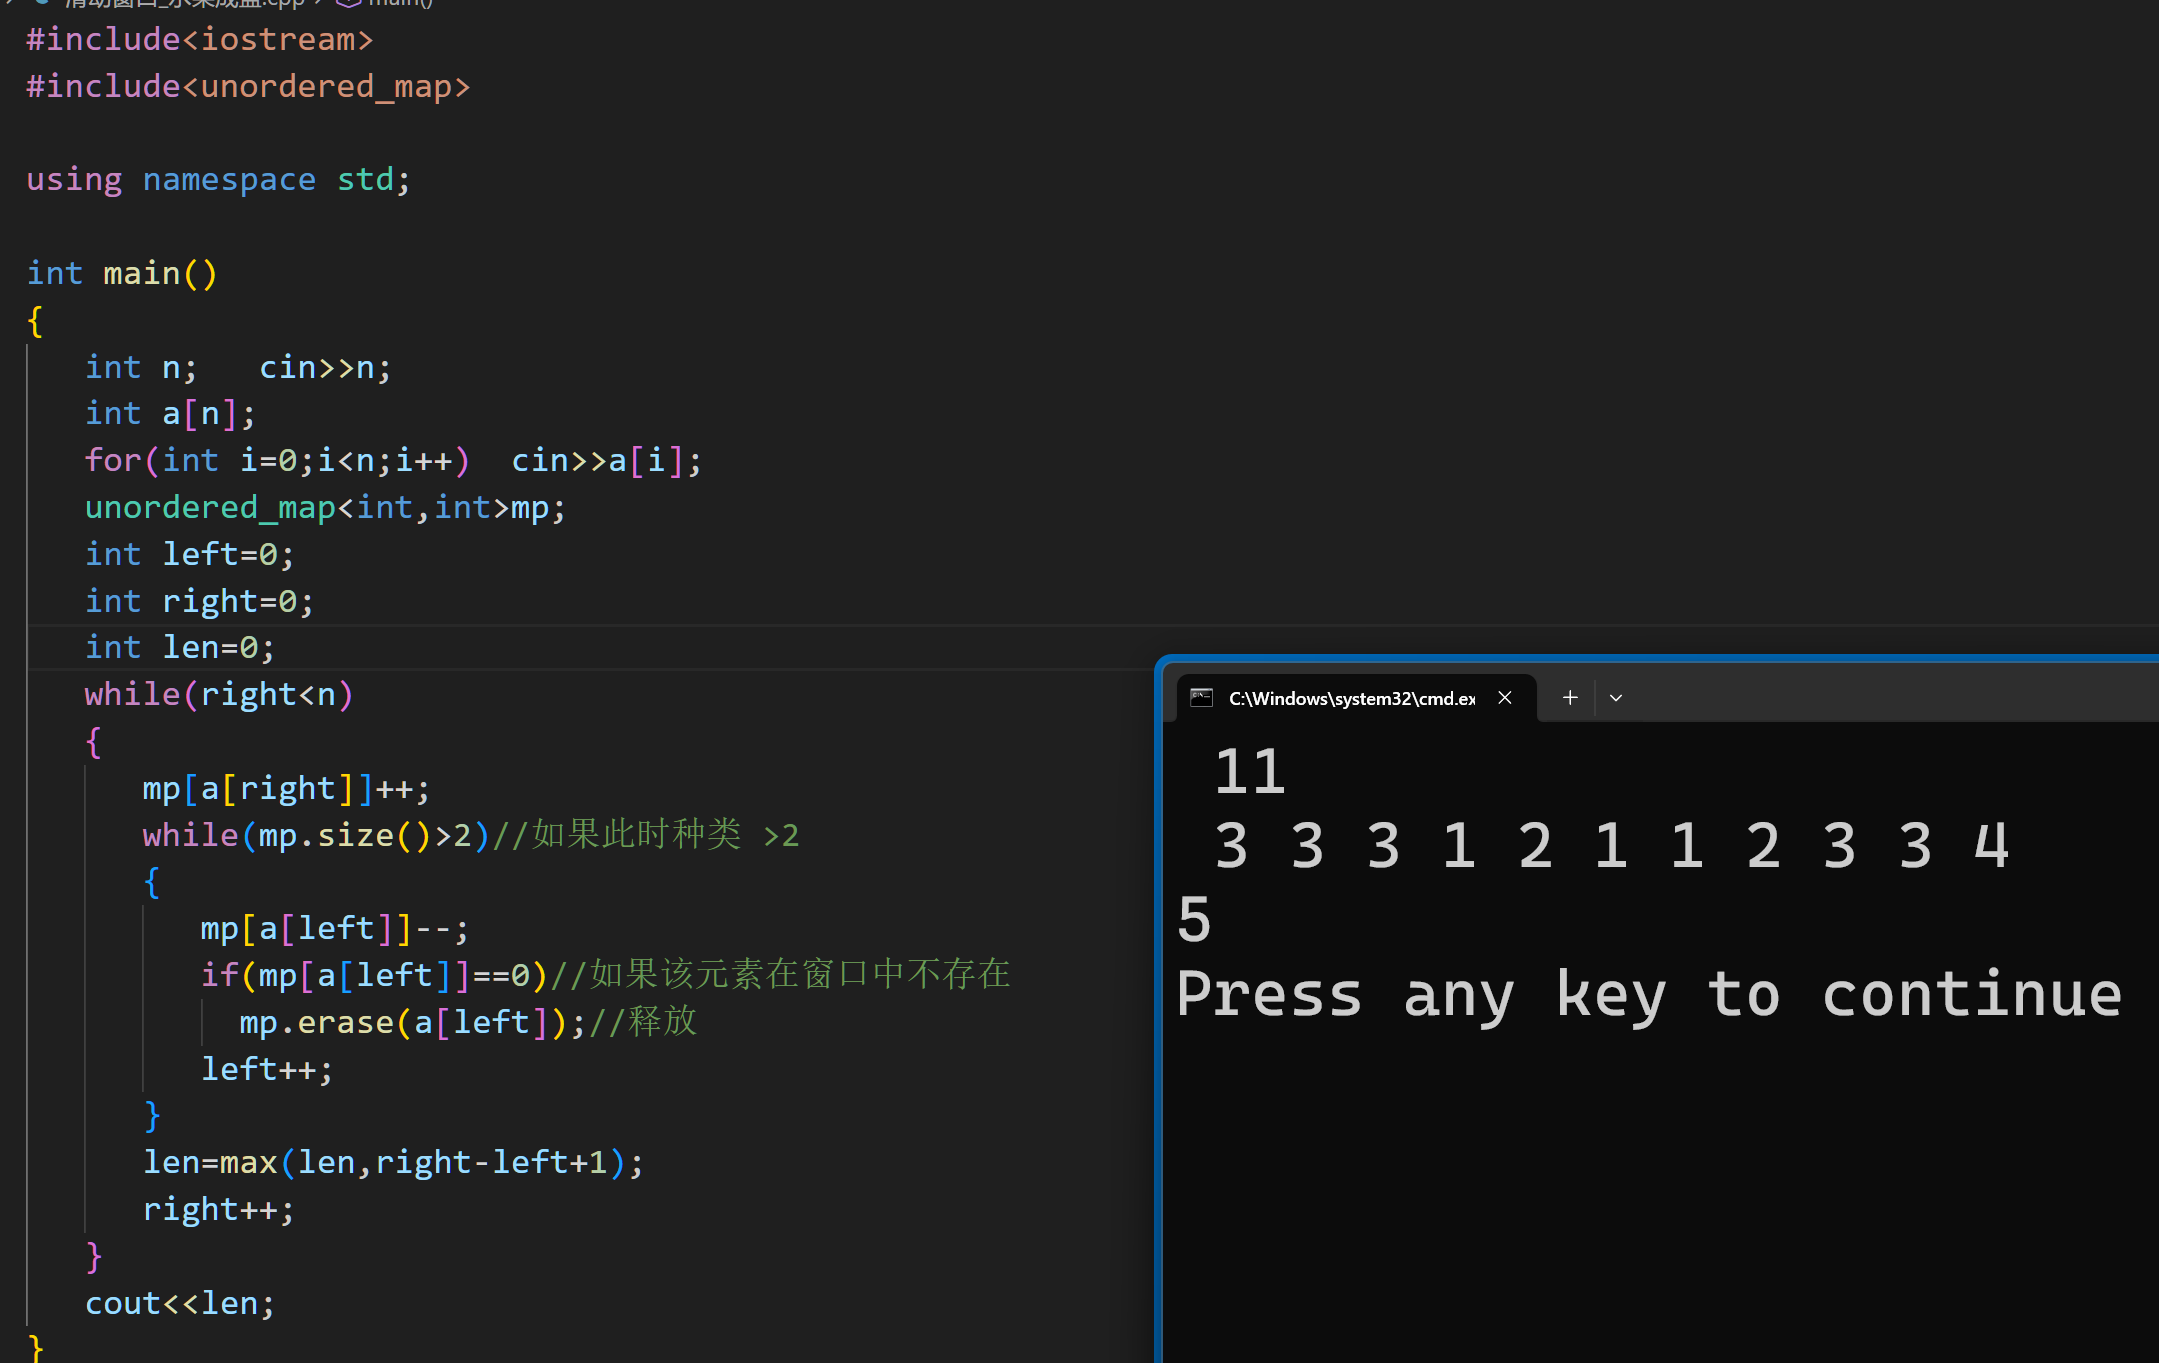This screenshot has height=1363, width=2159.
Task: Expand the terminal profiles dropdown chevron
Action: pyautogui.click(x=1616, y=698)
